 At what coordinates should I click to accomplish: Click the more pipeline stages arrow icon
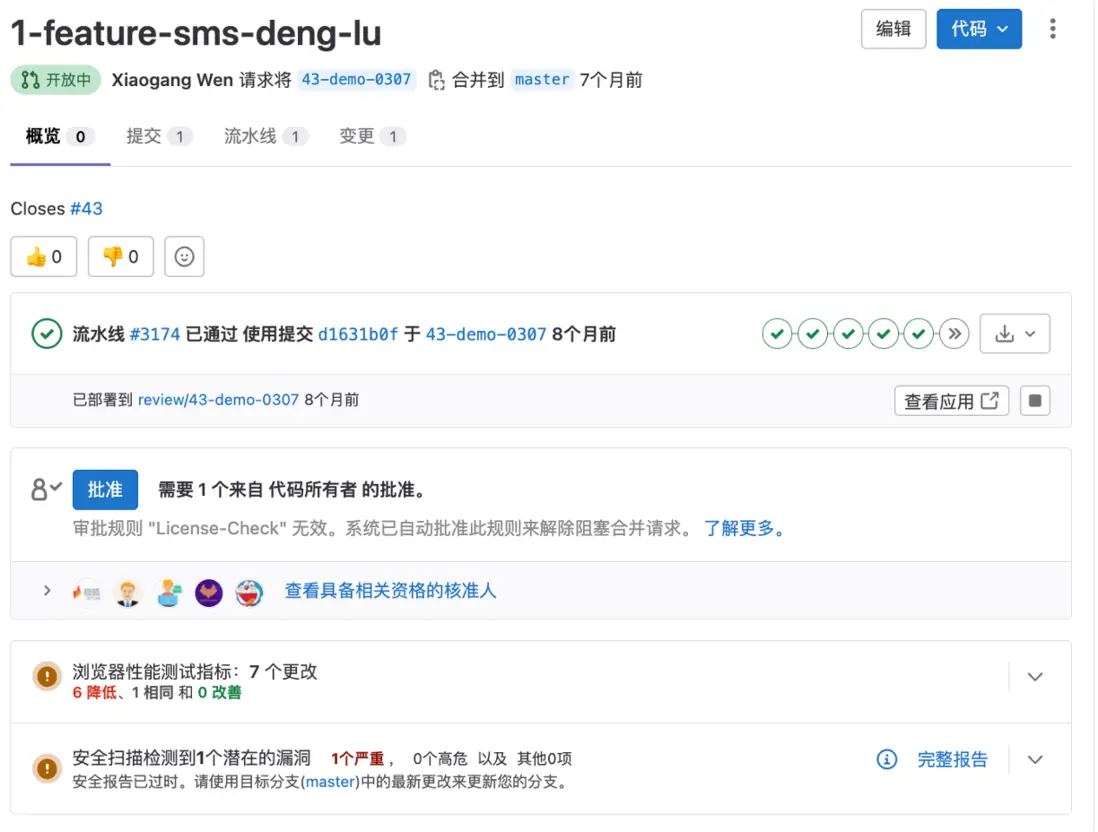(x=955, y=334)
